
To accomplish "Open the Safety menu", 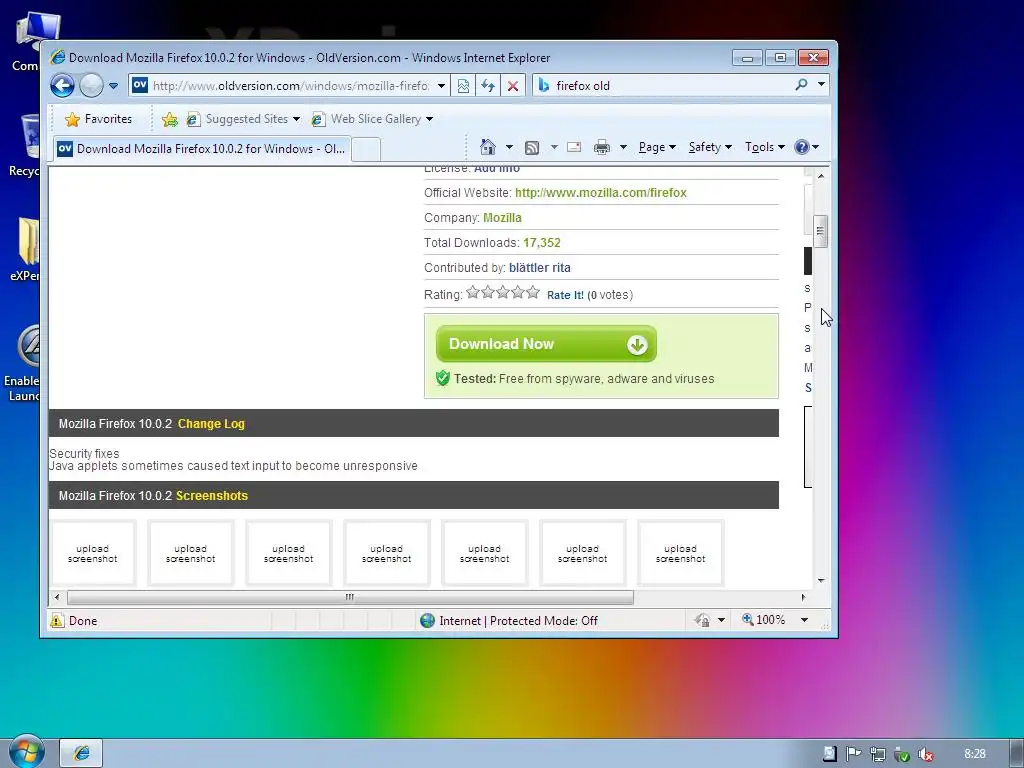I will coord(710,147).
